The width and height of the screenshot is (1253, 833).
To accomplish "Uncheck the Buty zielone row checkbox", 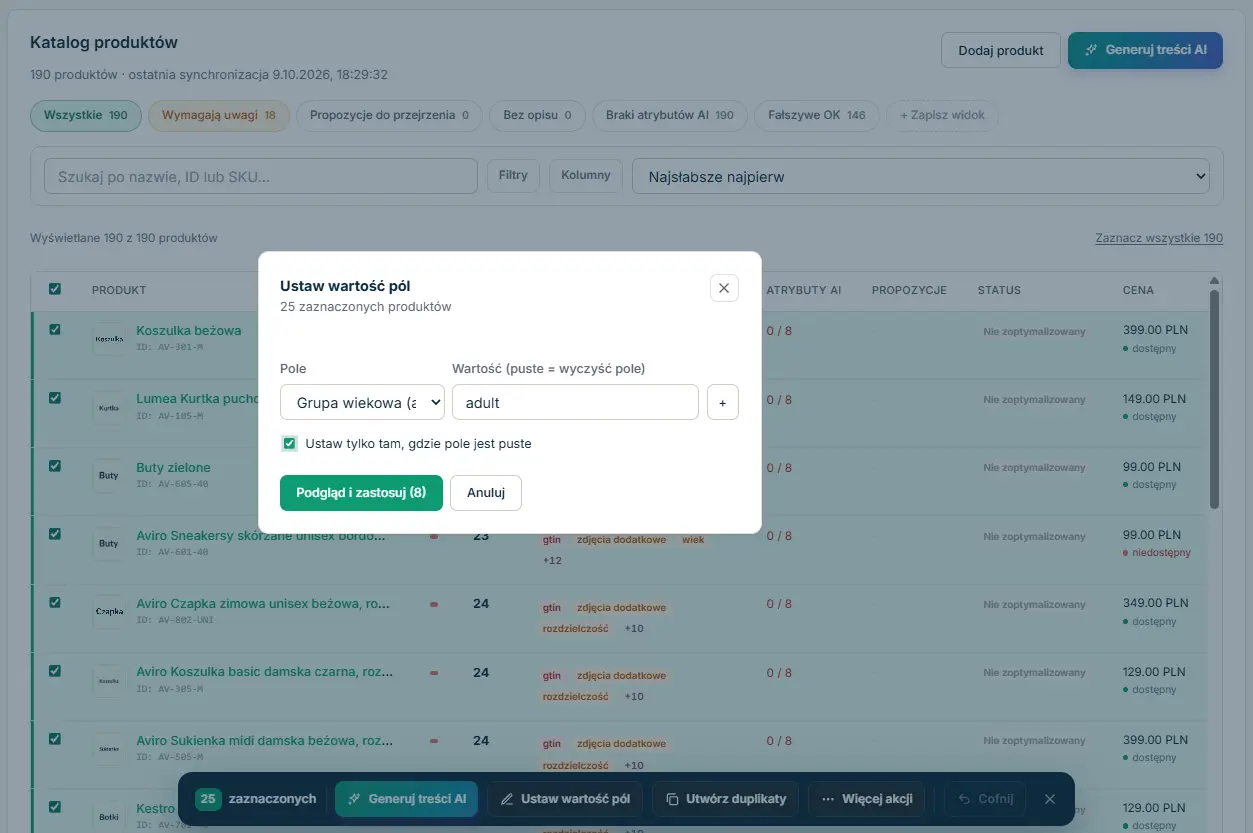I will click(55, 465).
